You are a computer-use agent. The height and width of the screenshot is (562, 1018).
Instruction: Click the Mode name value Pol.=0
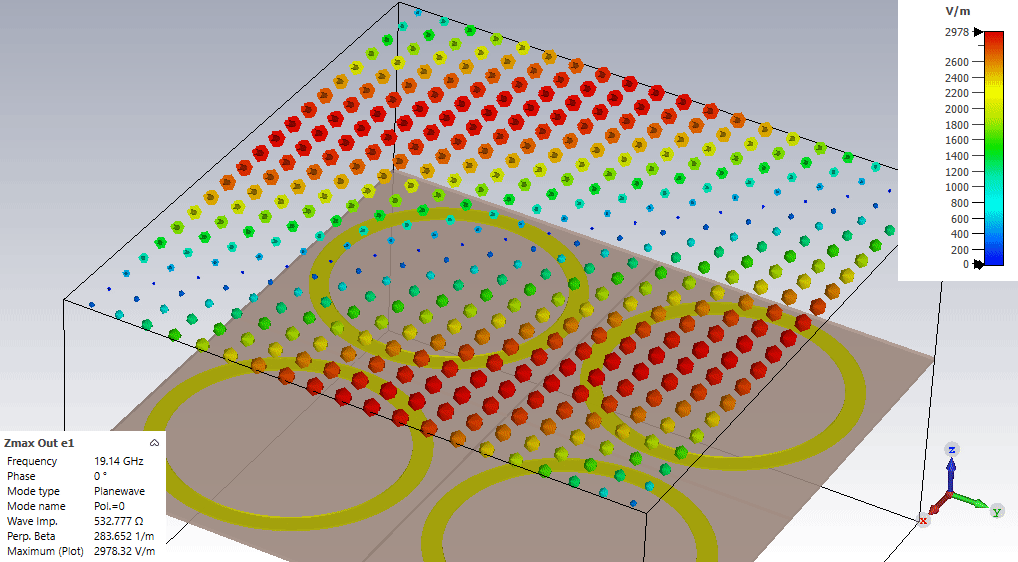point(110,506)
